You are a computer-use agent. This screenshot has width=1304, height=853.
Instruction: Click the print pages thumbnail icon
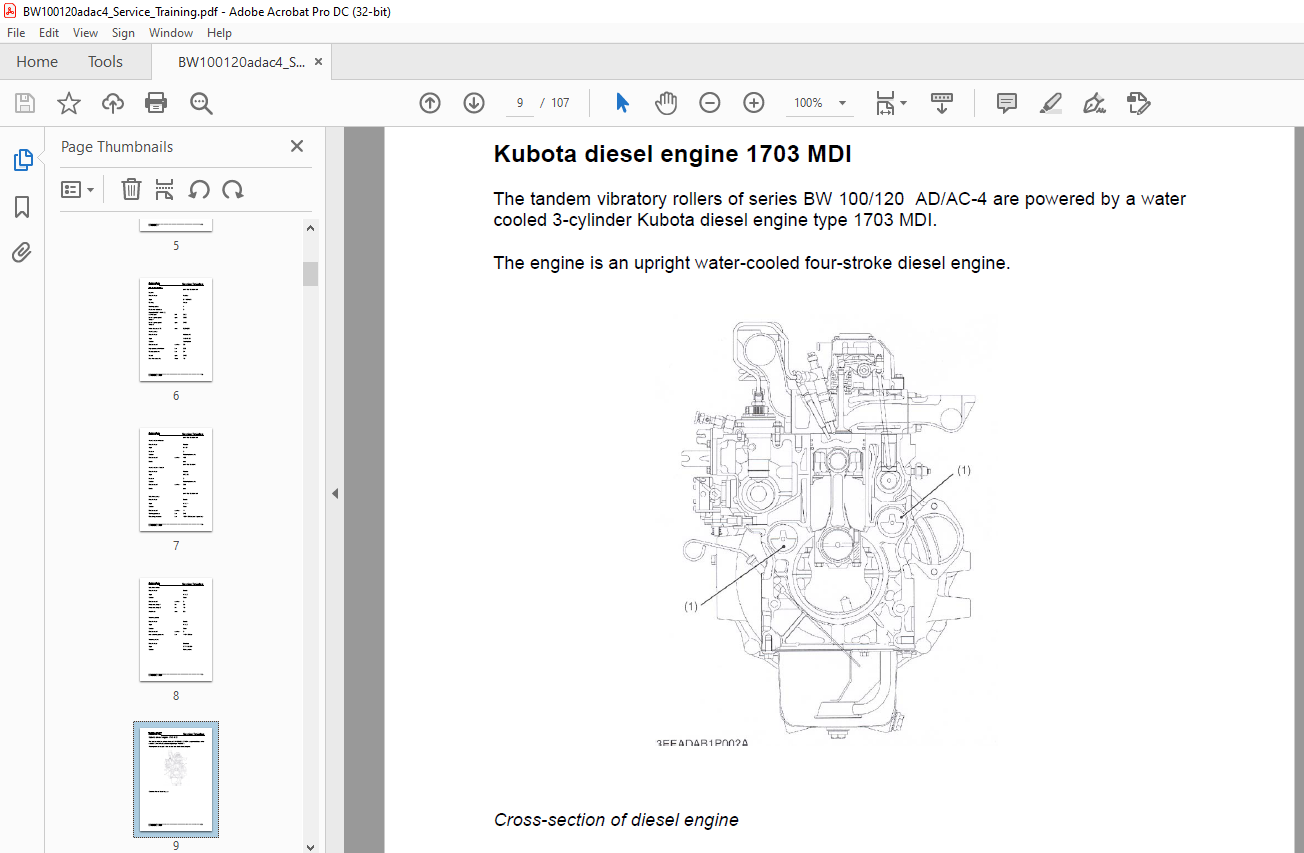165,189
